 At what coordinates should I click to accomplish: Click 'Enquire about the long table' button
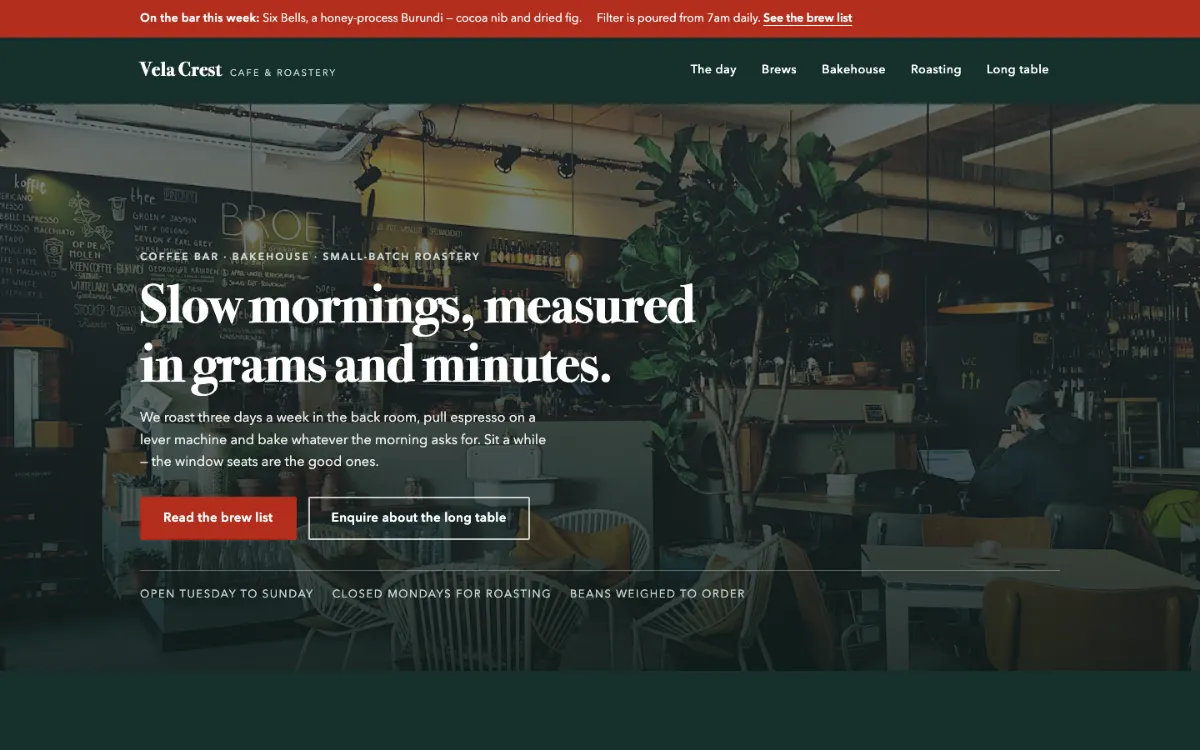[419, 518]
